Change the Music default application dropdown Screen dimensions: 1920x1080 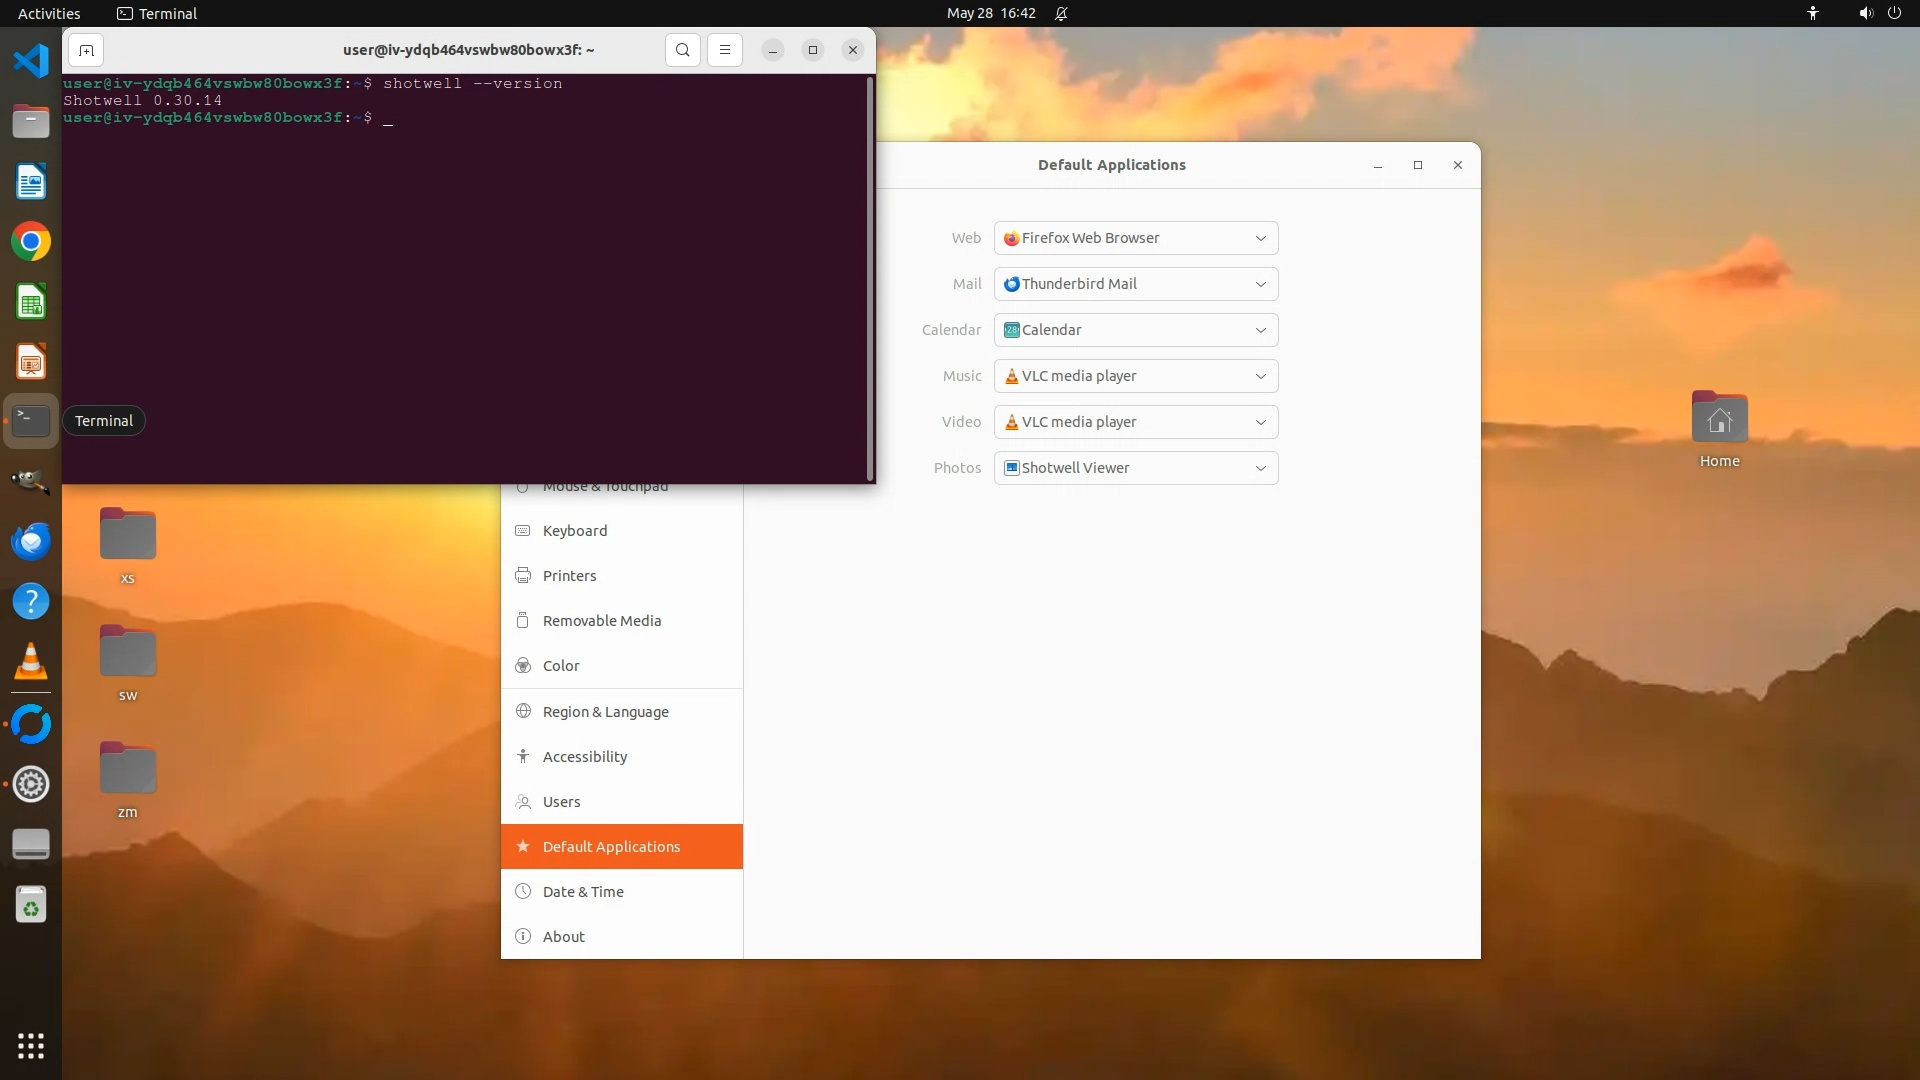coord(1136,376)
